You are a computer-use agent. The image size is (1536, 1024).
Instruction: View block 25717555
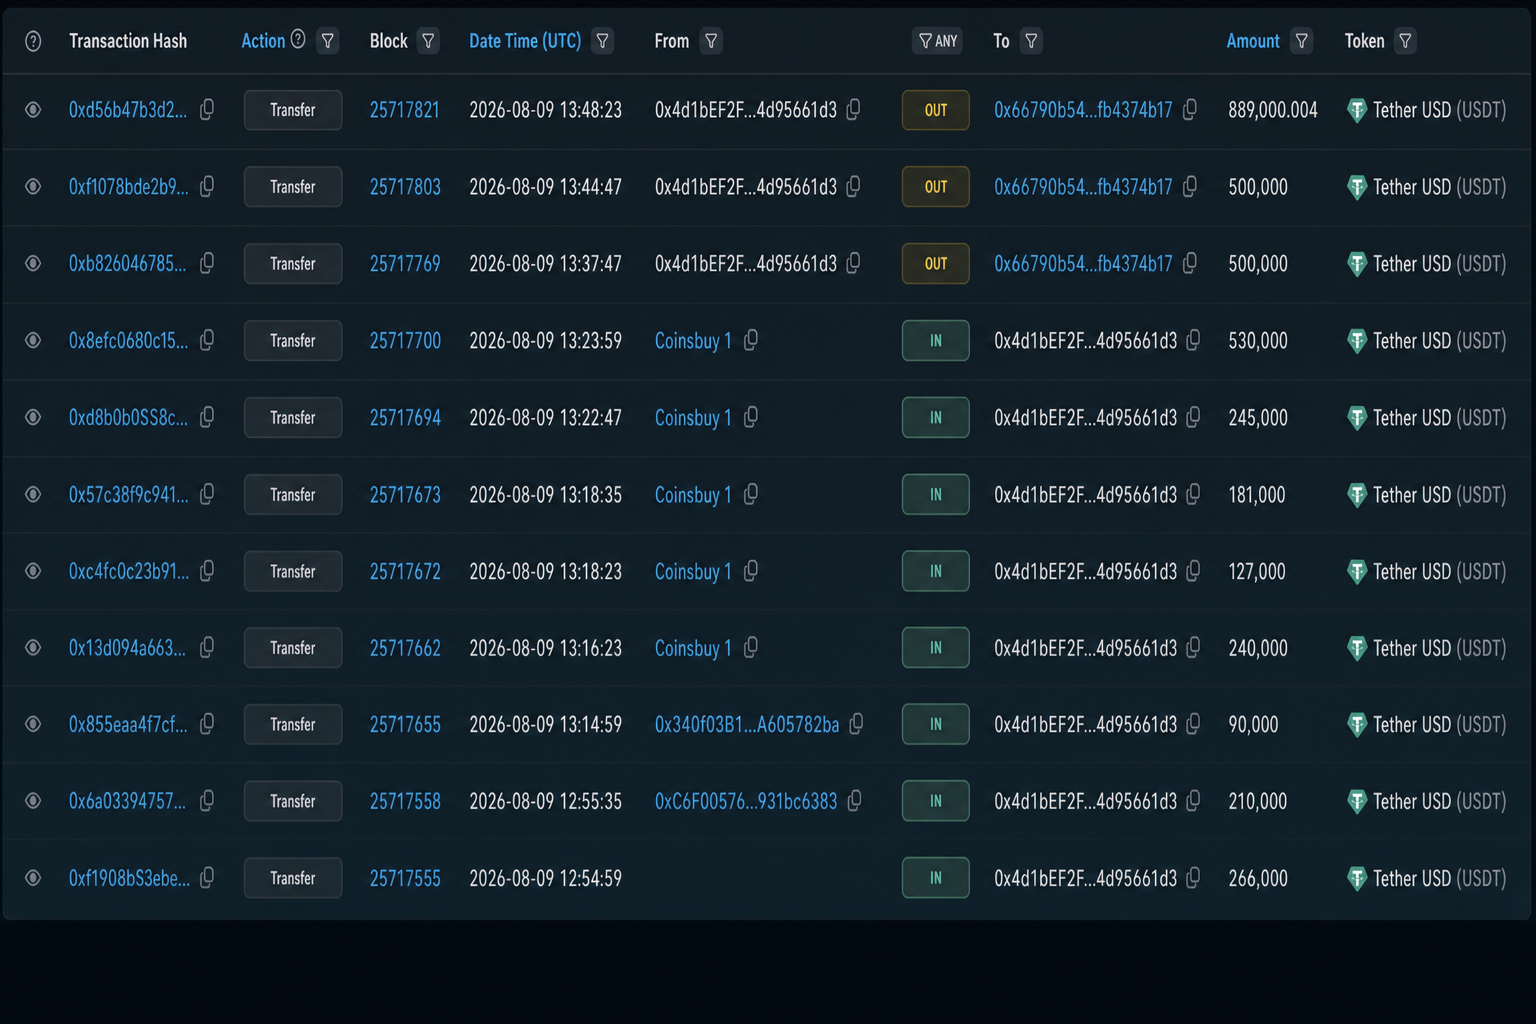pyautogui.click(x=405, y=878)
